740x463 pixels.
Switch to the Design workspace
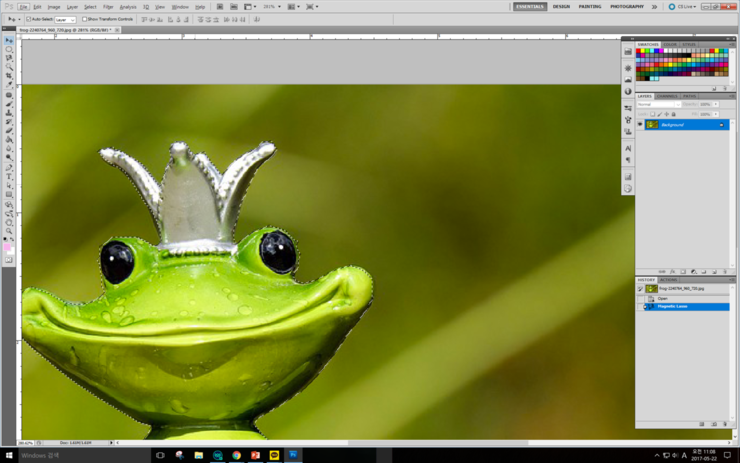point(561,6)
